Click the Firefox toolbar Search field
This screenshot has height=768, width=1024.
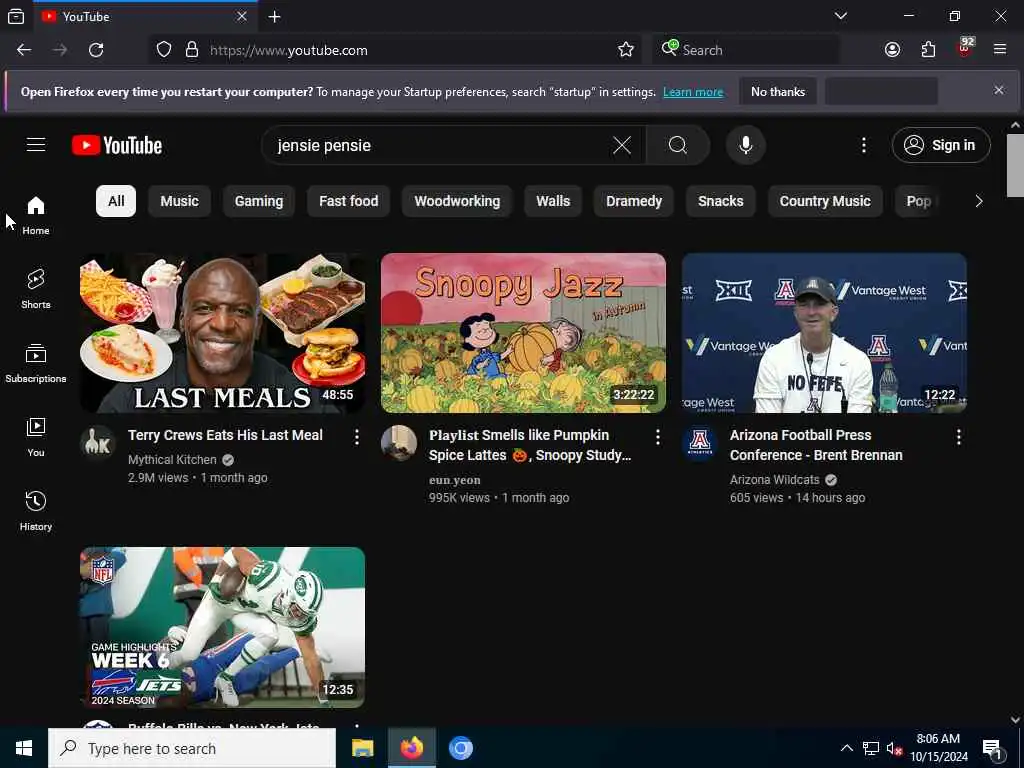tap(746, 50)
